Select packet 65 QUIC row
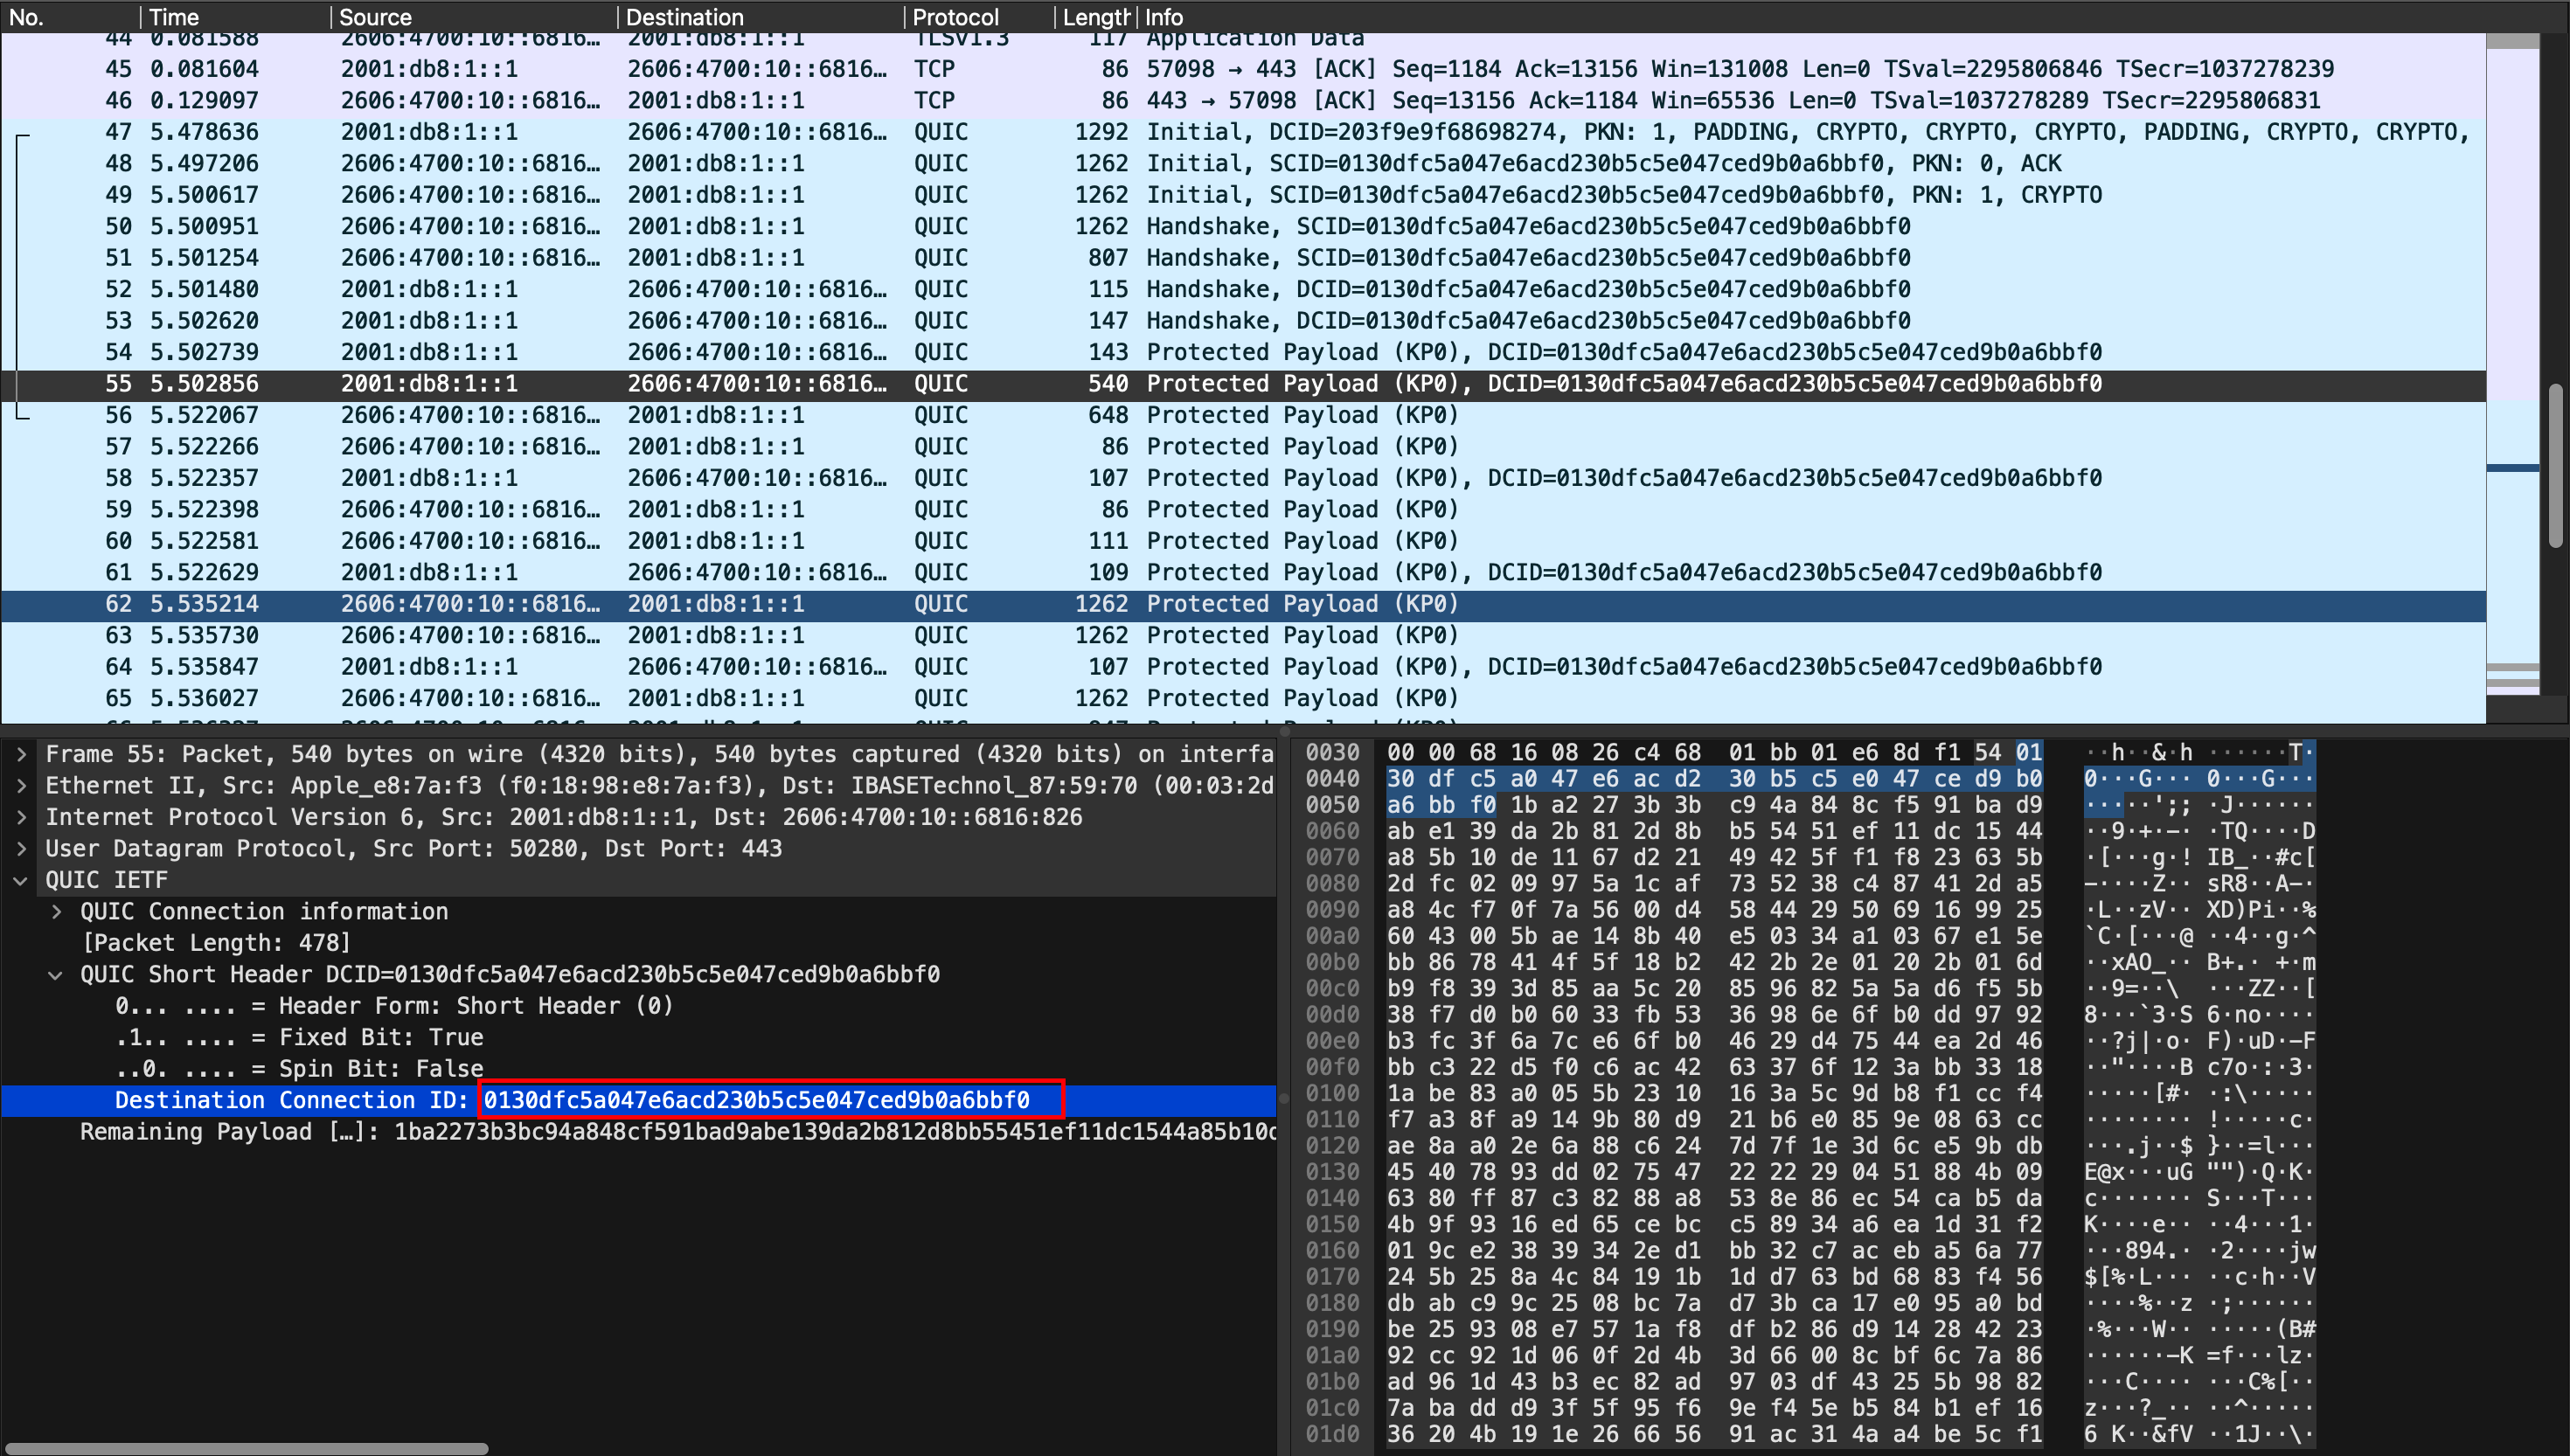 tap(1243, 698)
